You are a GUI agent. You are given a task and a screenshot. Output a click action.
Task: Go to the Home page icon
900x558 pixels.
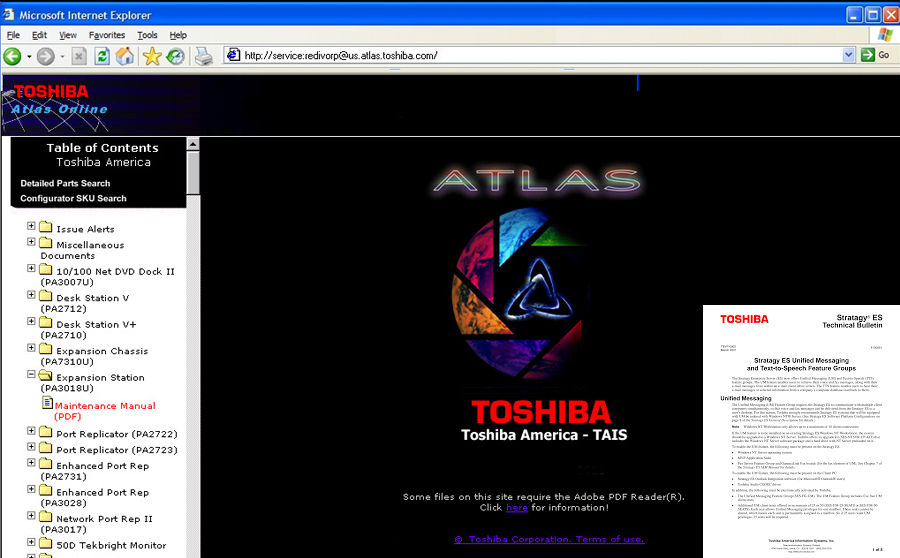pyautogui.click(x=125, y=56)
